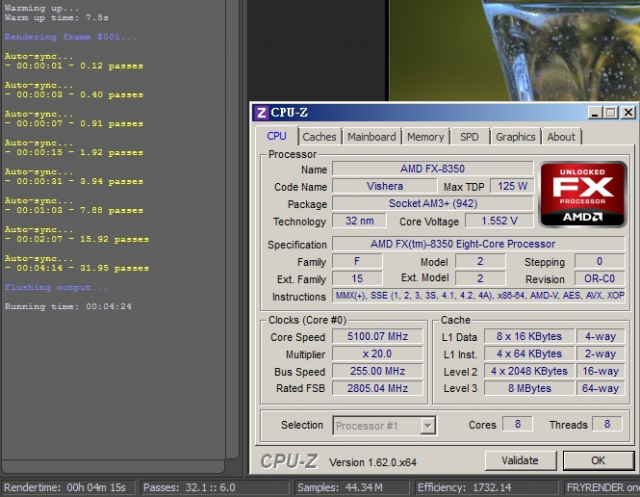This screenshot has width=640, height=497.
Task: Click the OK button in CPU-Z
Action: tap(598, 460)
